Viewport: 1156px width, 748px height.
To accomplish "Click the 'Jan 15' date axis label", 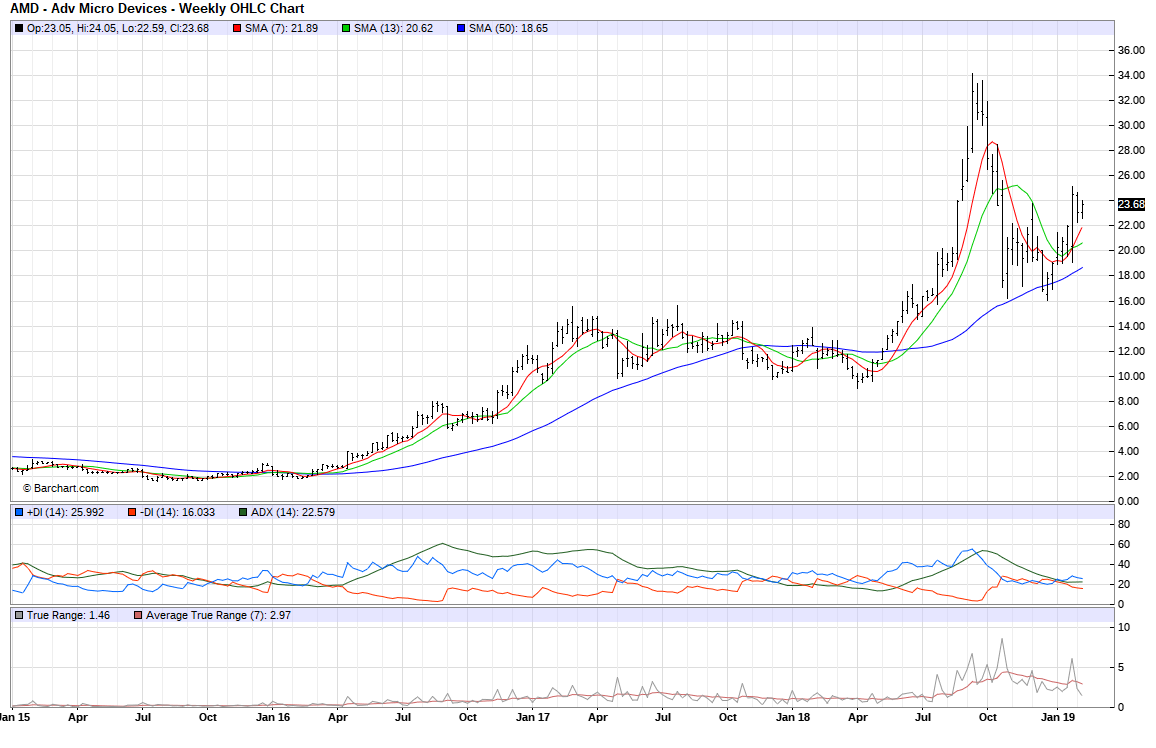I will [15, 717].
